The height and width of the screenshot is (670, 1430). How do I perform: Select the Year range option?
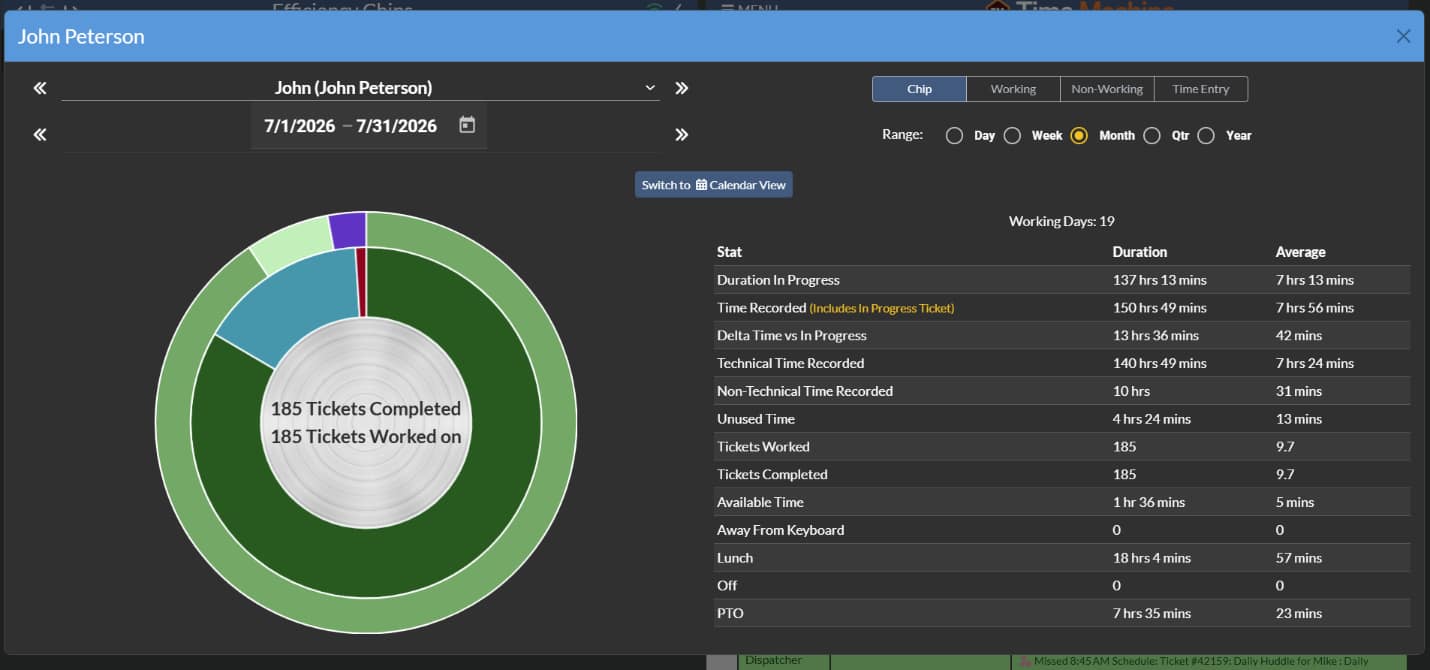point(1206,136)
